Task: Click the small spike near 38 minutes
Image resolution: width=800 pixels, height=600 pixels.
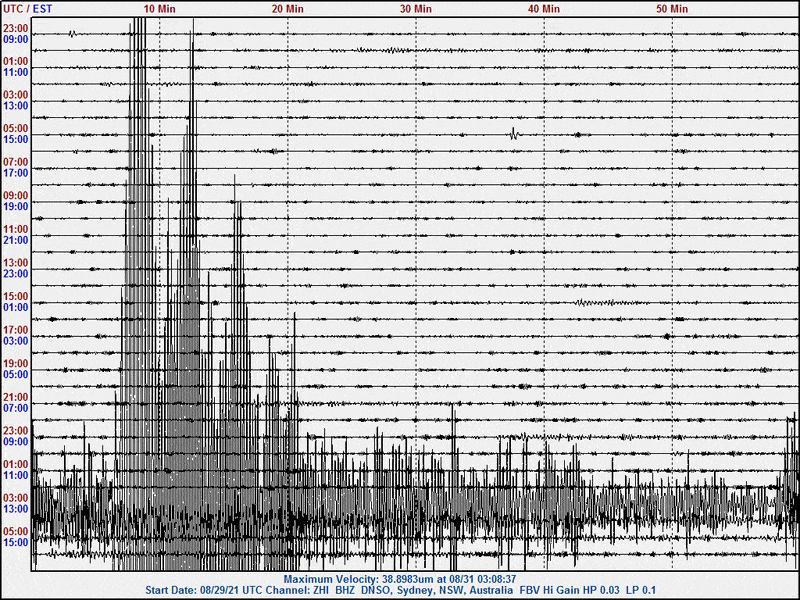Action: (x=514, y=134)
